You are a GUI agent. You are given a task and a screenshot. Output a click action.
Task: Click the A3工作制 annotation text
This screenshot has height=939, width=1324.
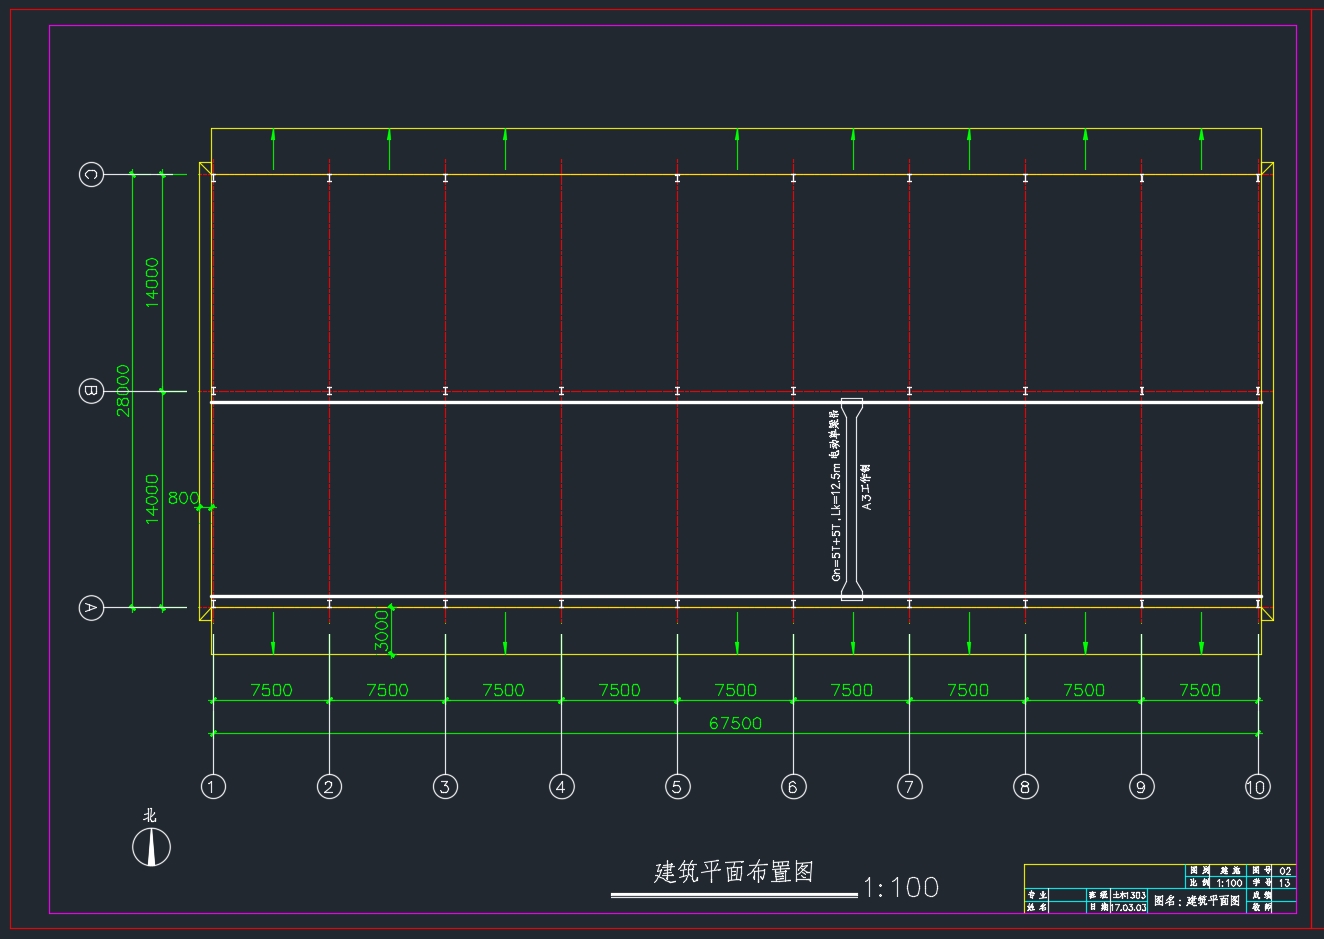866,487
